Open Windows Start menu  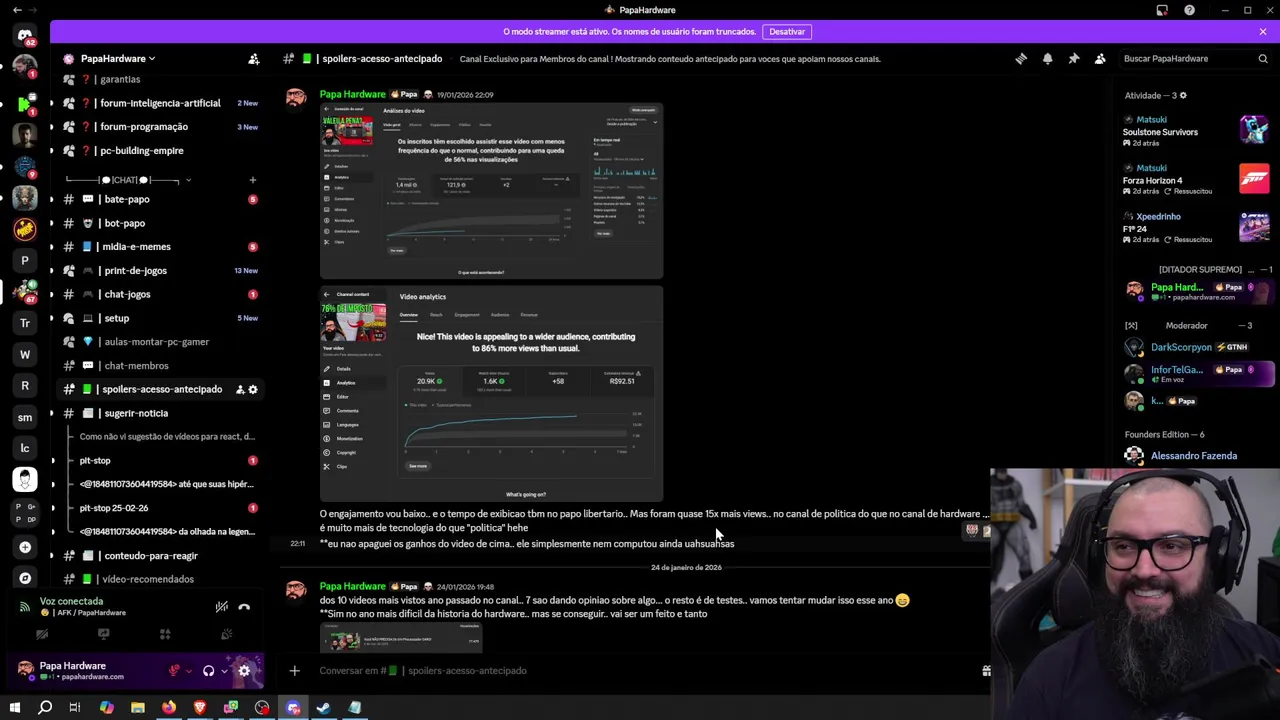(x=15, y=708)
